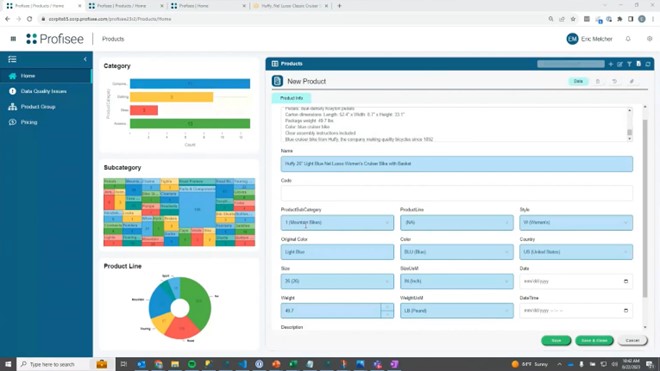Image resolution: width=660 pixels, height=371 pixels.
Task: Click the undo icon on the form toolbar
Action: pos(615,81)
